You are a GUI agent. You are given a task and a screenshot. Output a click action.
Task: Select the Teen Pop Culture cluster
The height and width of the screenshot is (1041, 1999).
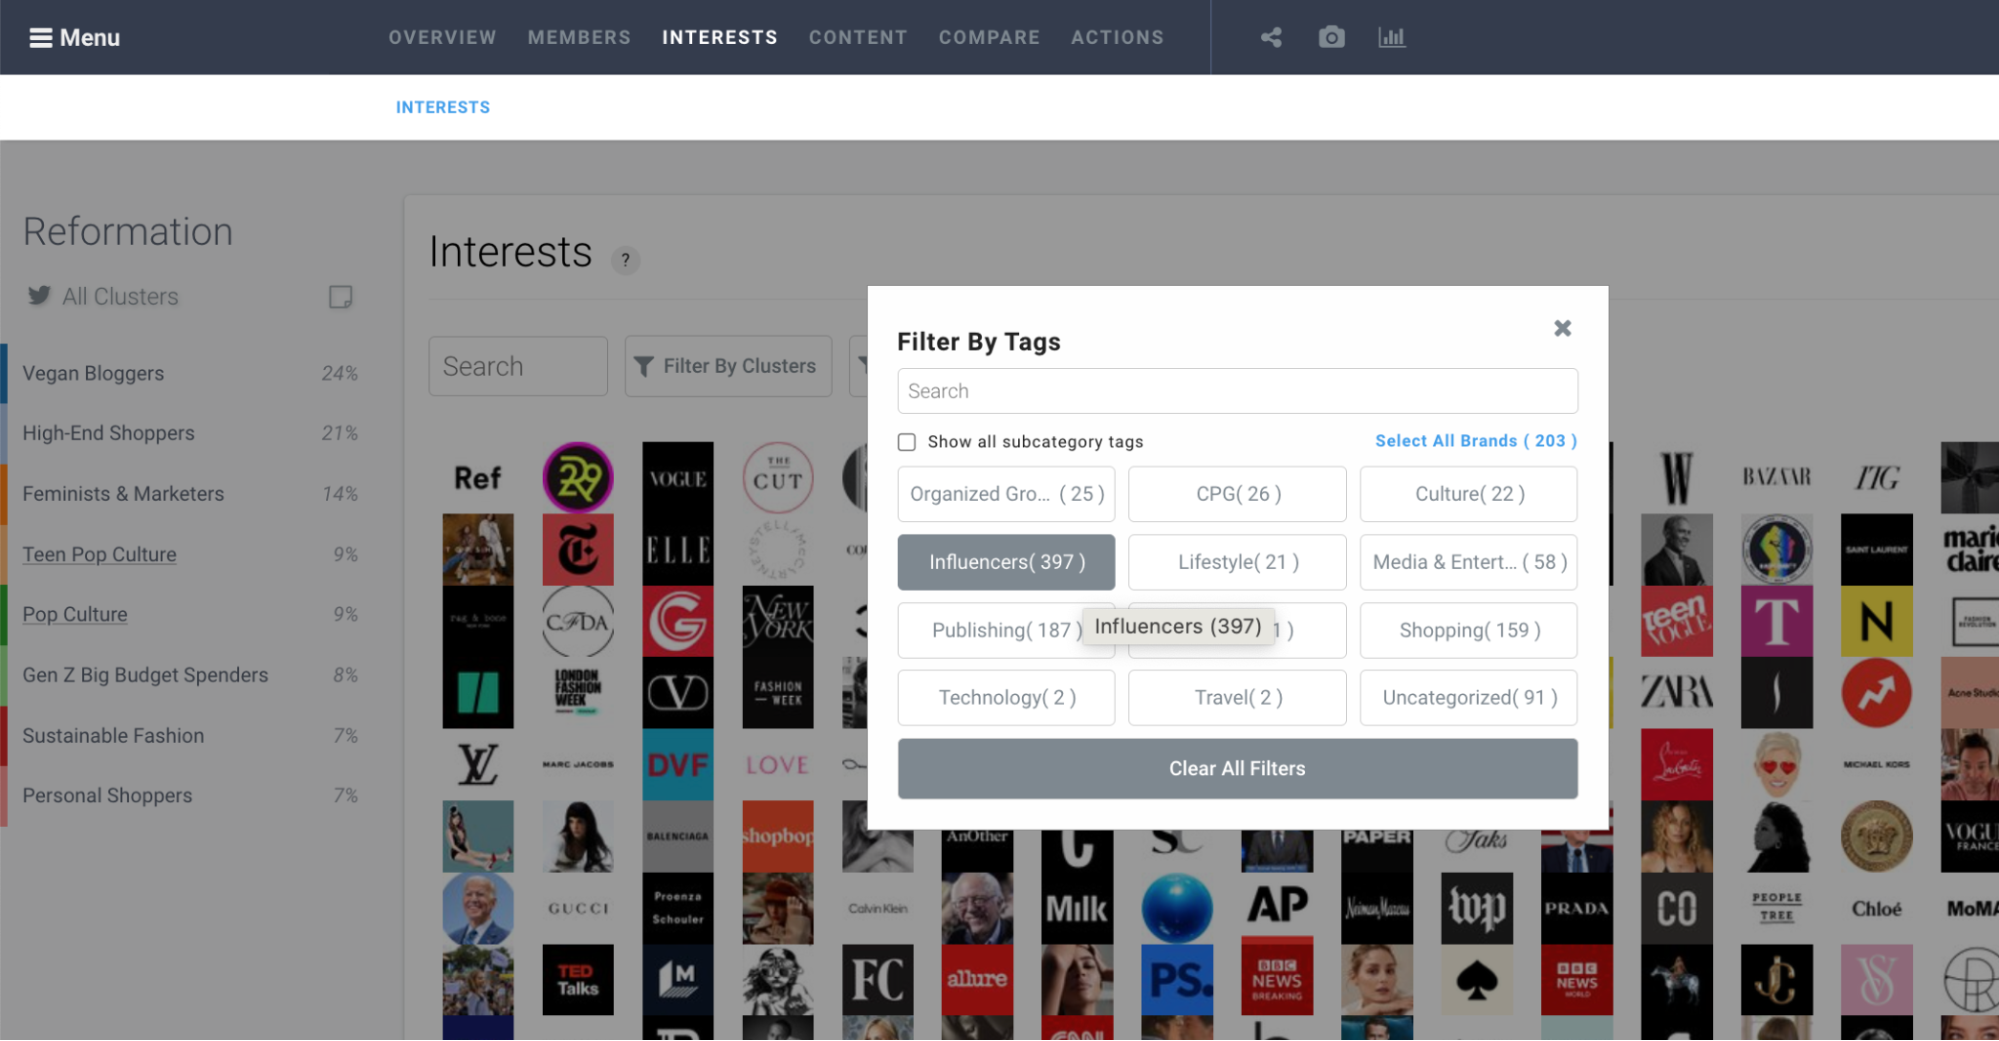point(190,554)
